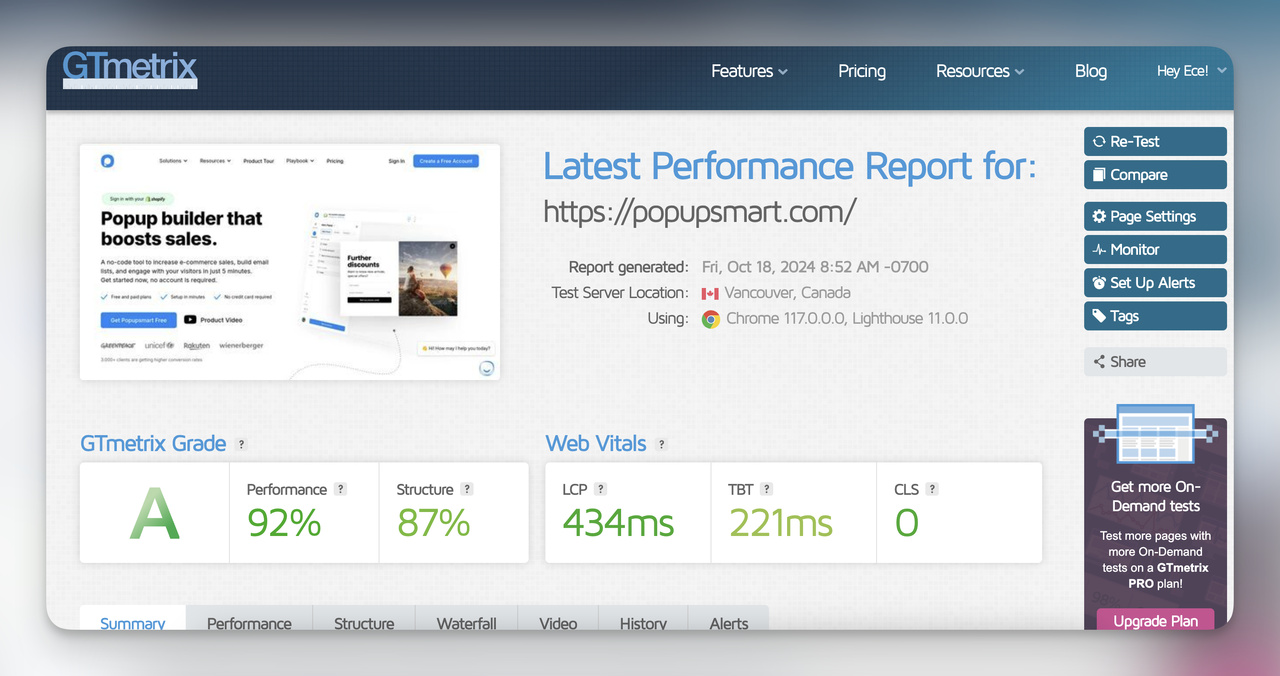
Task: Click the Web Vitals help question mark
Action: coord(661,444)
